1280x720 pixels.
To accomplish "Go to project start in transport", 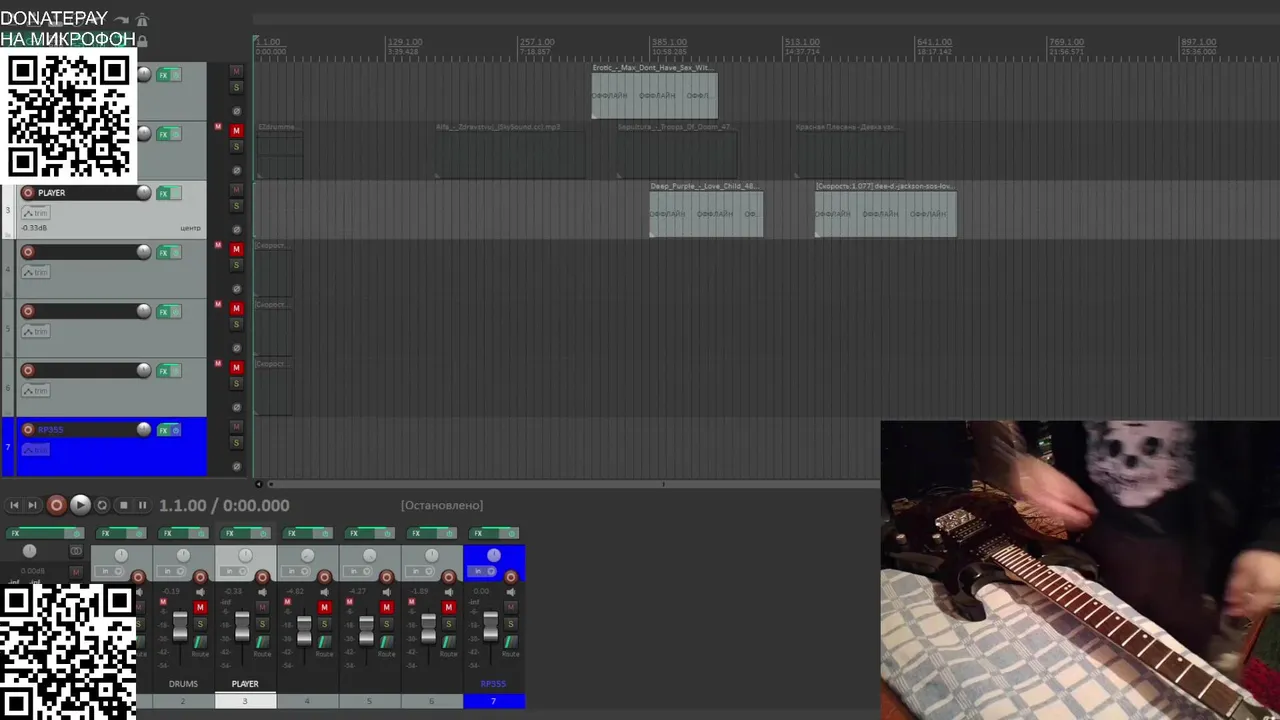I will (x=14, y=506).
